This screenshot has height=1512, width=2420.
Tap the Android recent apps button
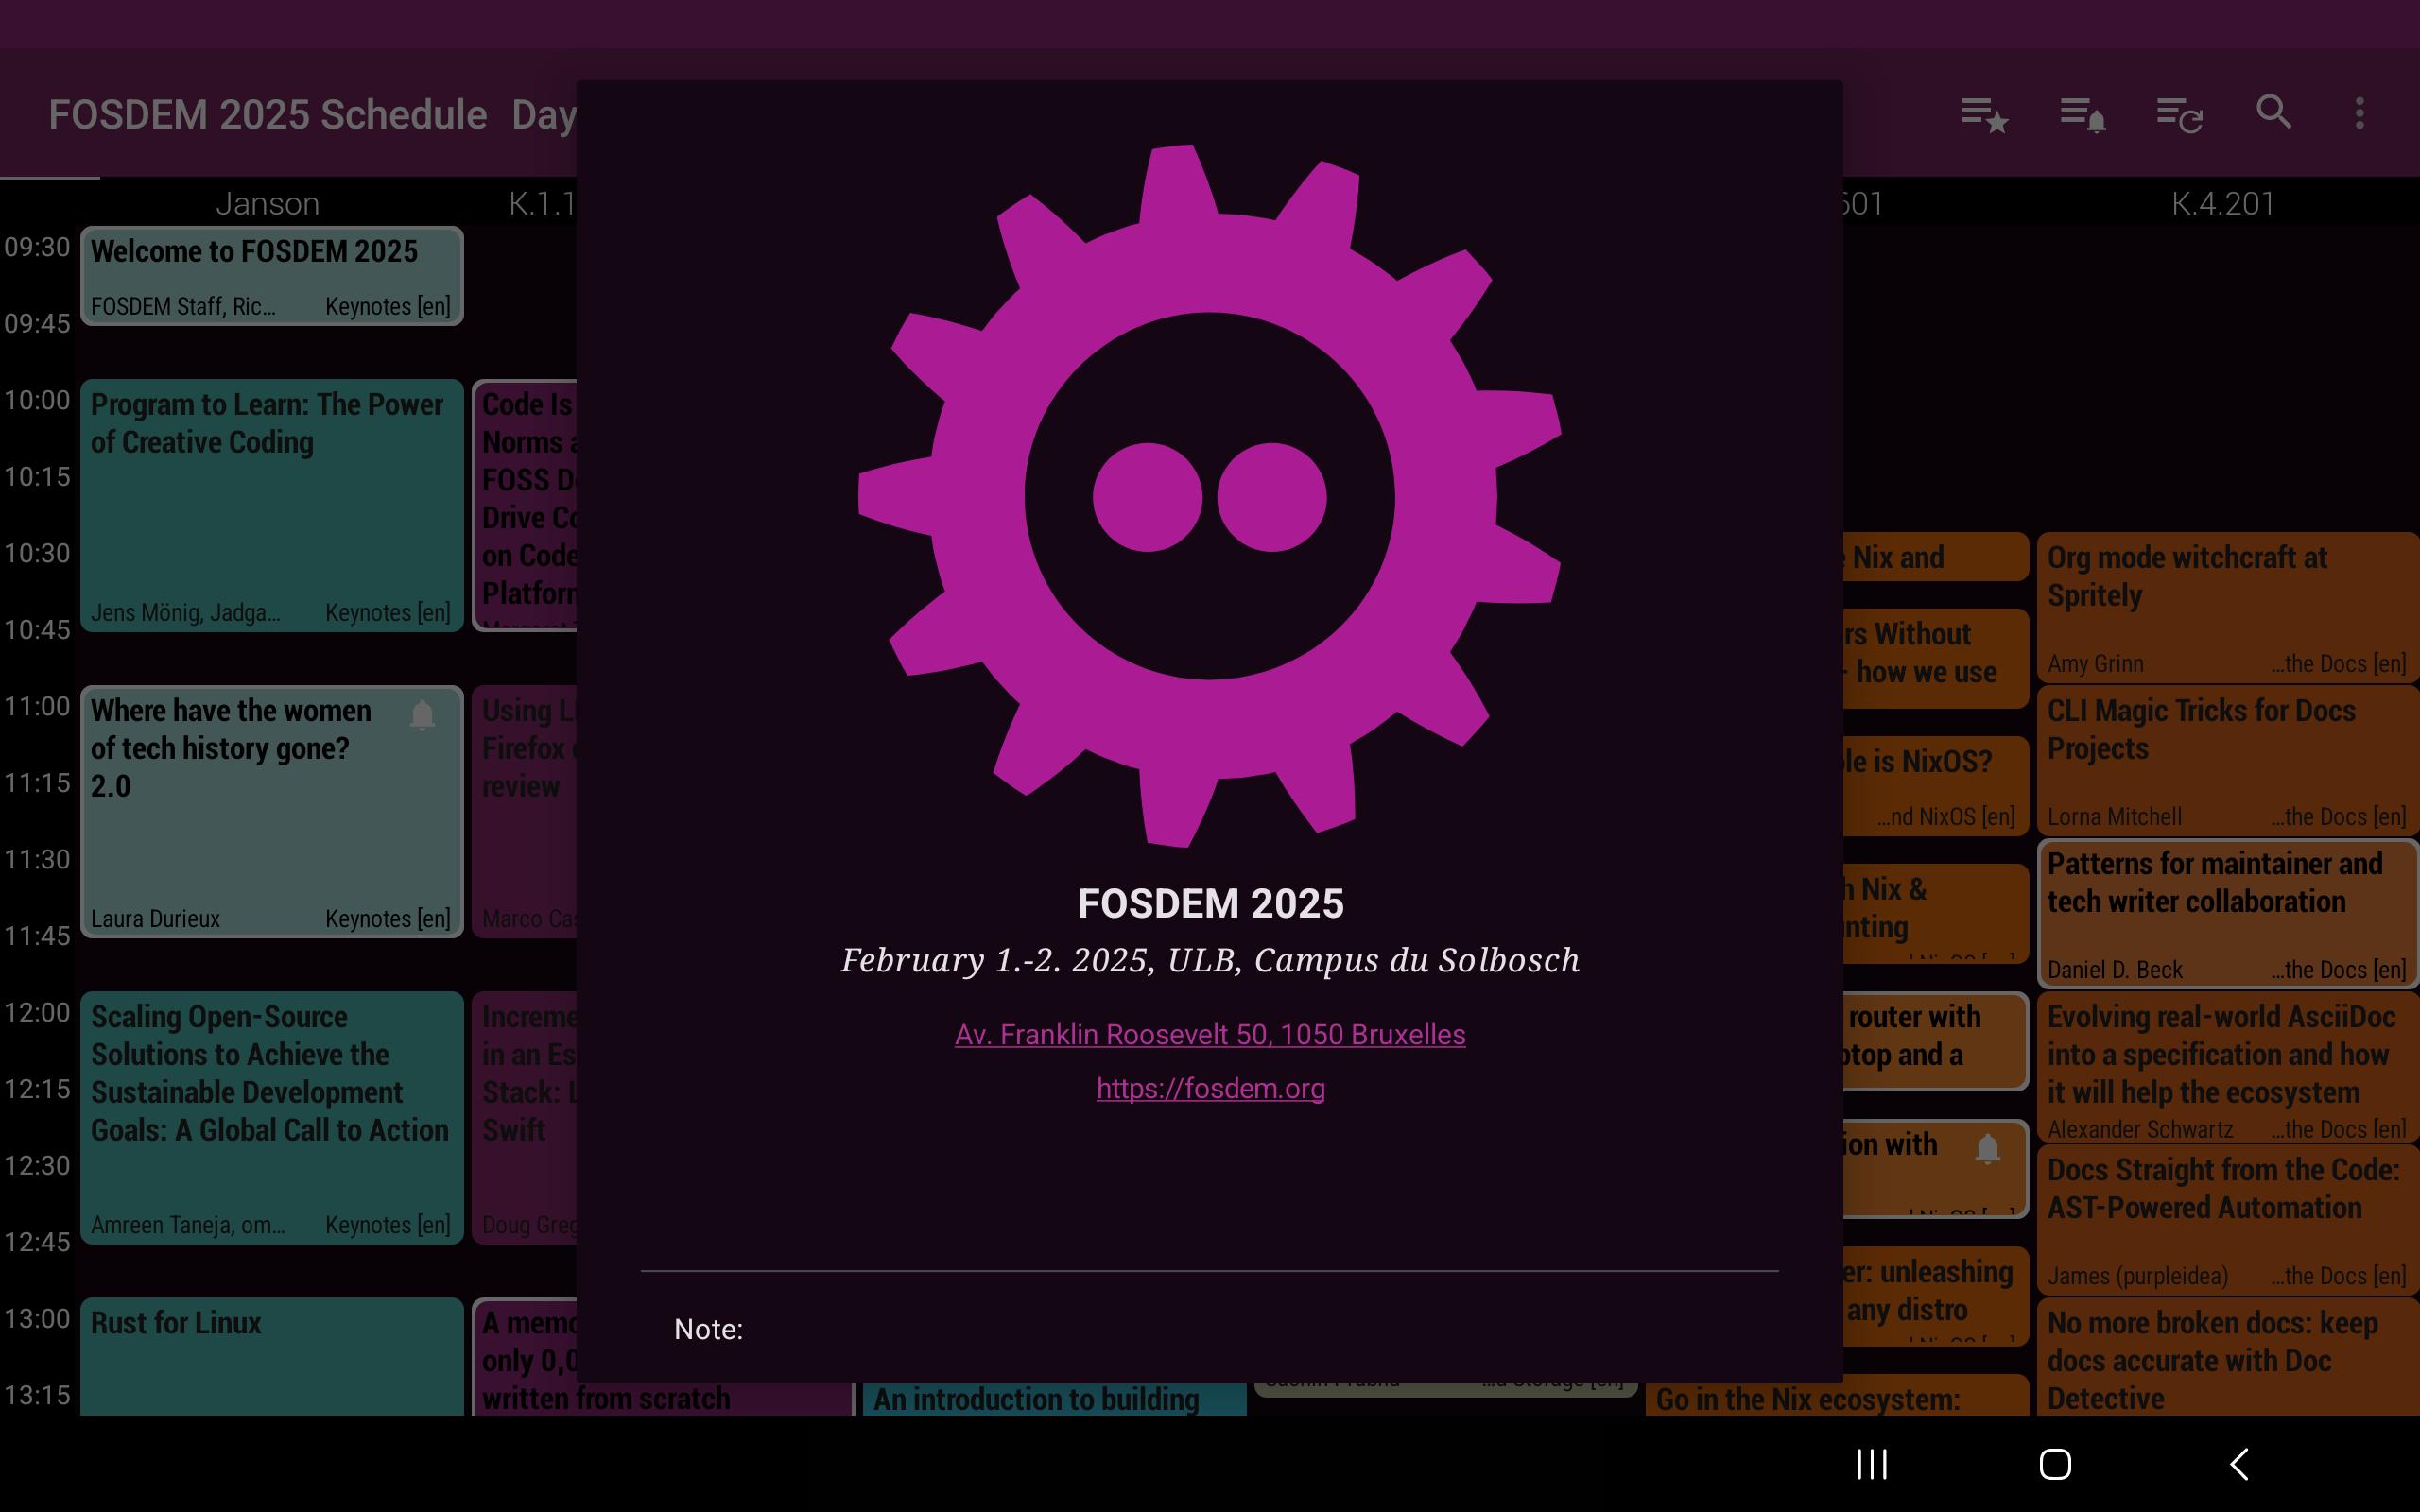[x=1872, y=1464]
